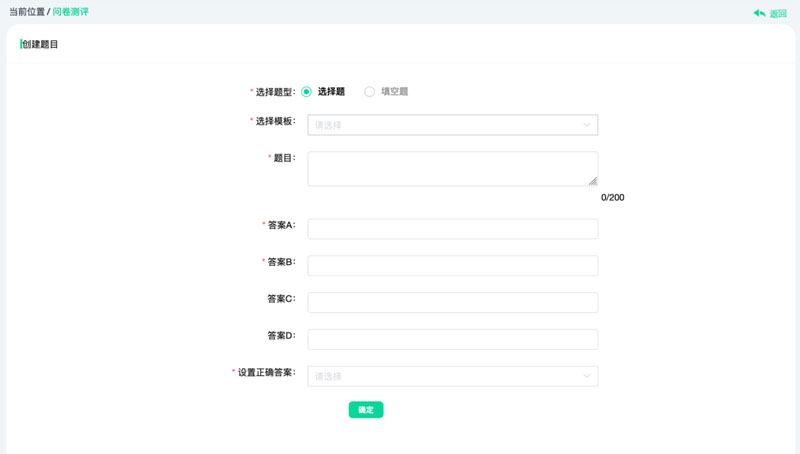Click inside the 题目 text area
Viewport: 800px width, 454px height.
pos(450,168)
